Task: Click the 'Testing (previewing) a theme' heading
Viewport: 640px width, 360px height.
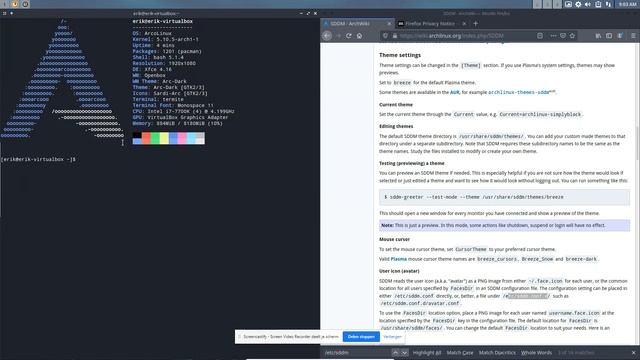Action: click(412, 163)
